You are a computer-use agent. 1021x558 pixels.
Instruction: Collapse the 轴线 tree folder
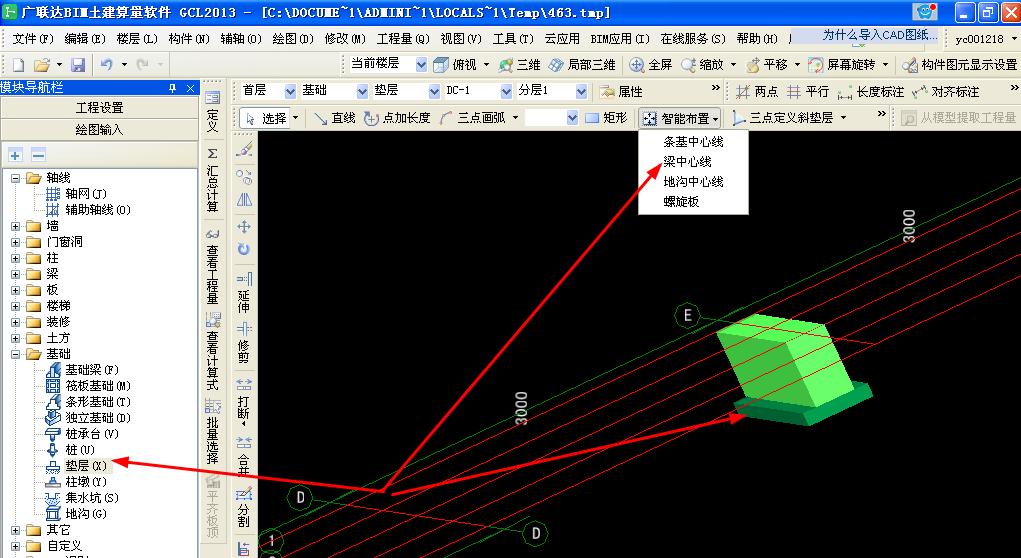16,178
